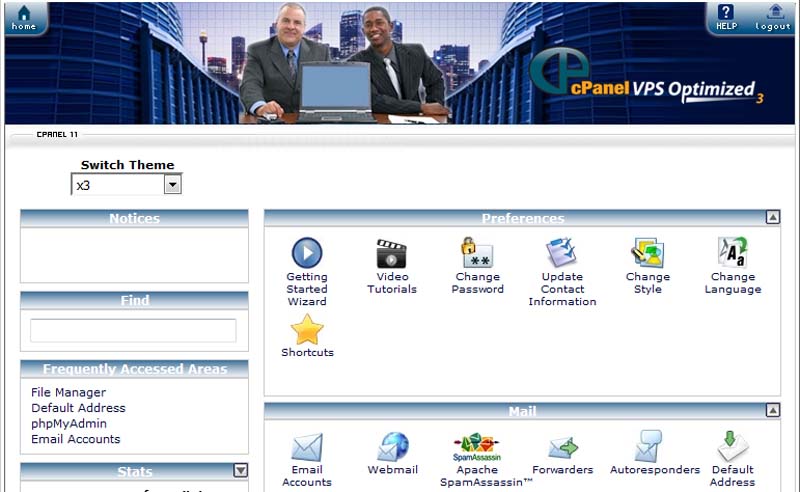Open the Change Password padlock icon
Screen dimensions: 800x492
click(477, 253)
